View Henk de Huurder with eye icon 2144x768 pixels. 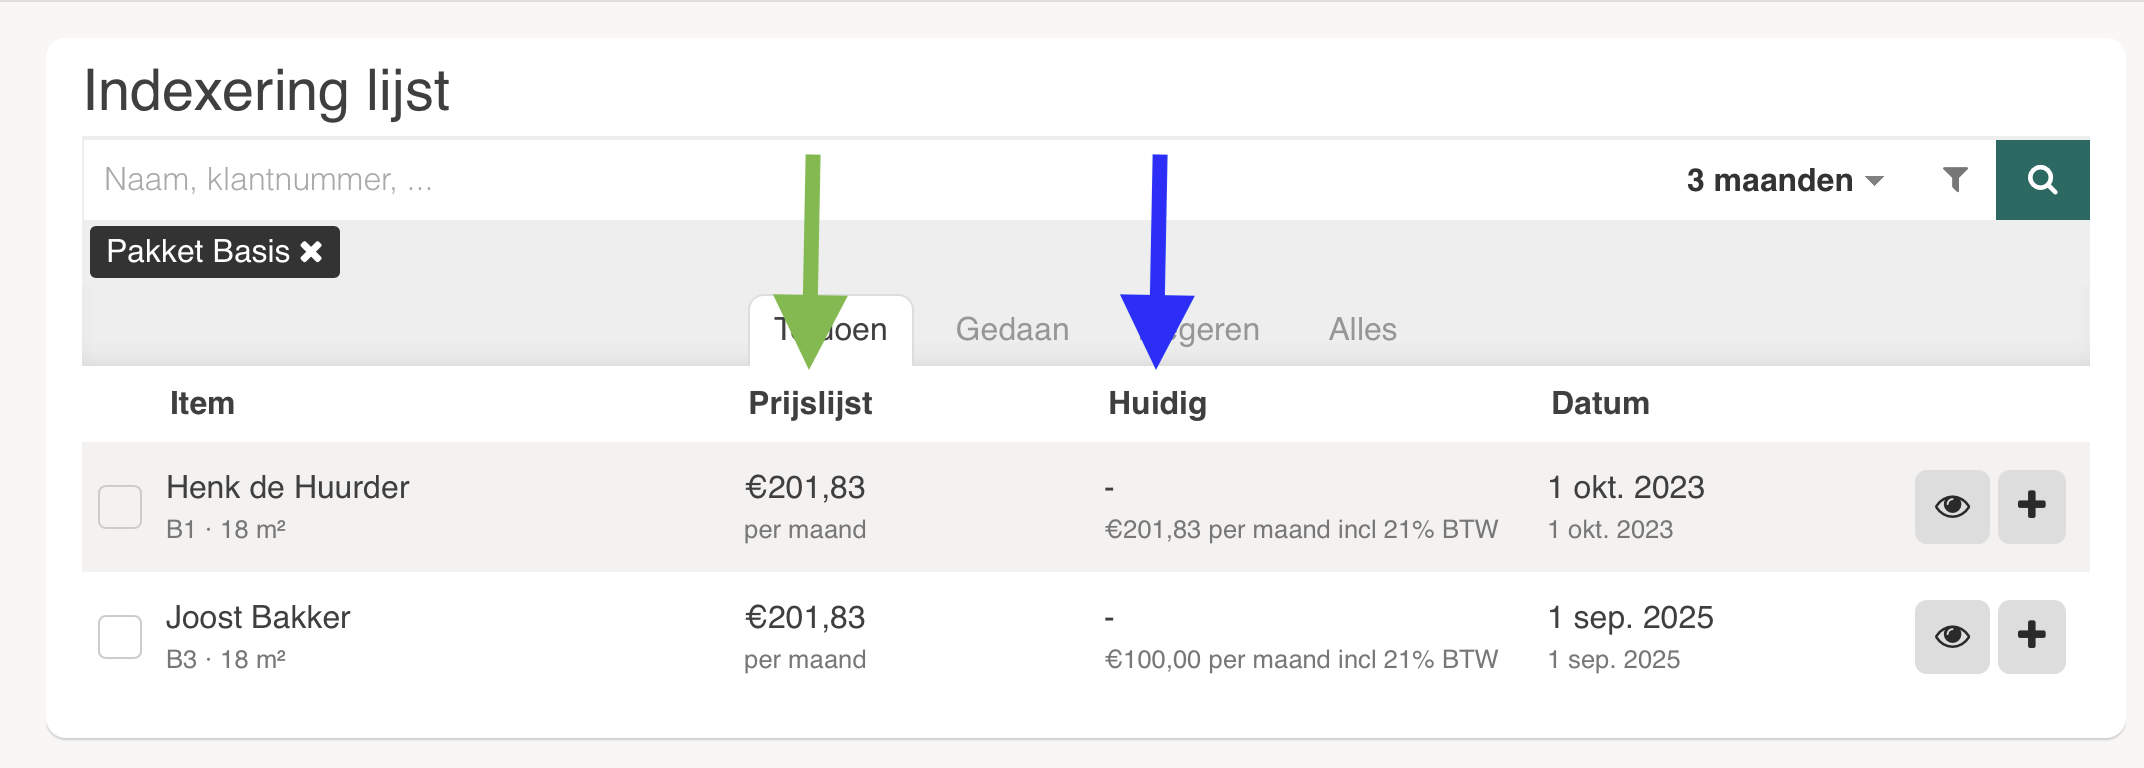(x=1951, y=507)
